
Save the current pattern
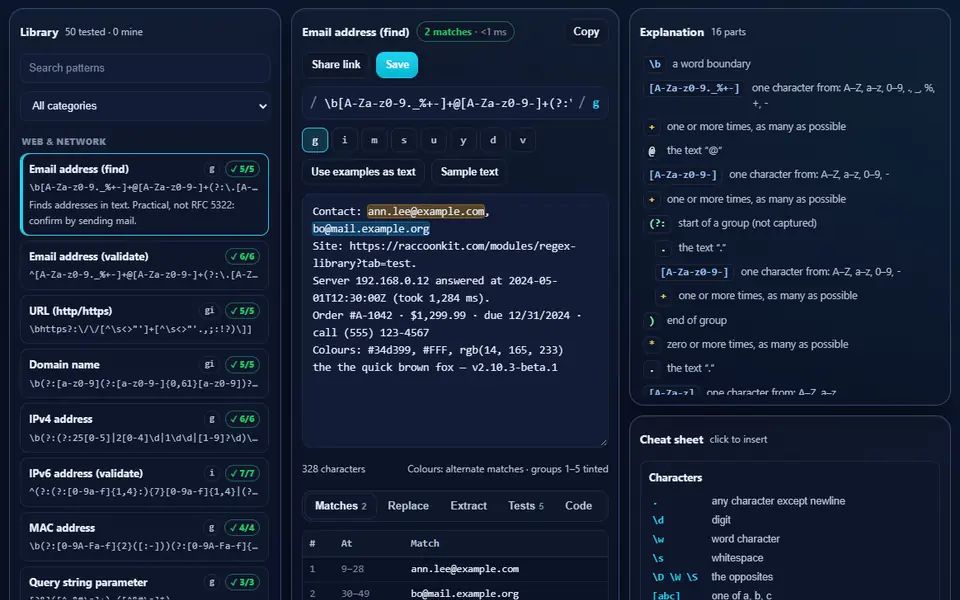(397, 65)
